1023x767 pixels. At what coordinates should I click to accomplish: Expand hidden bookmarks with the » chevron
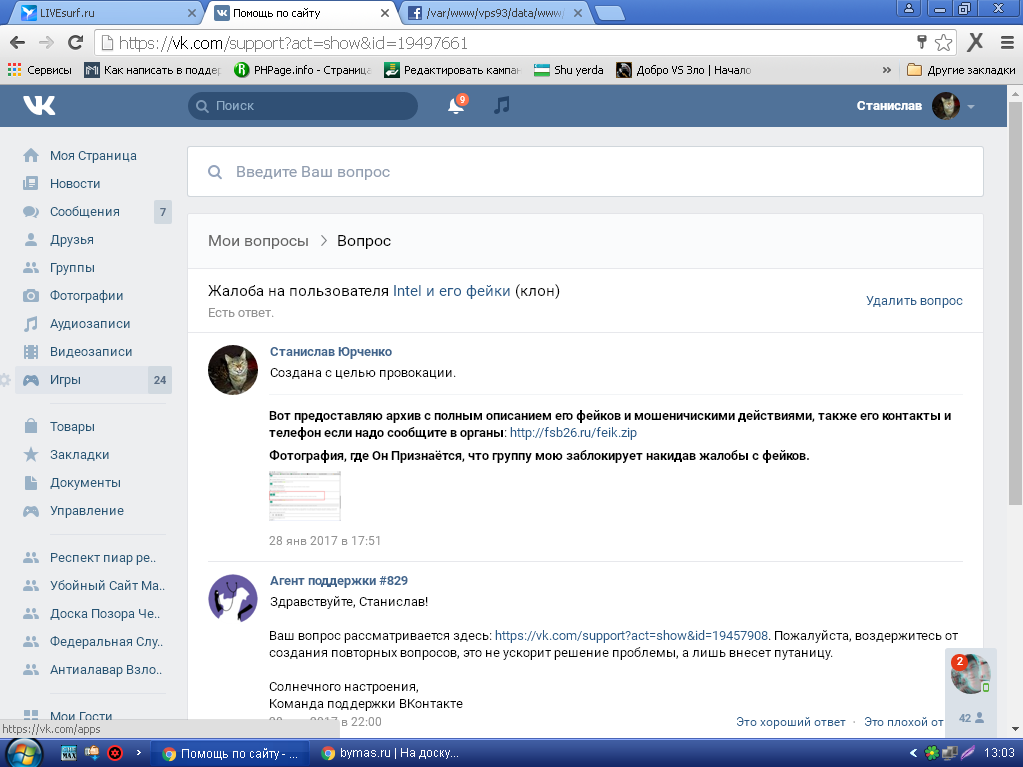886,70
